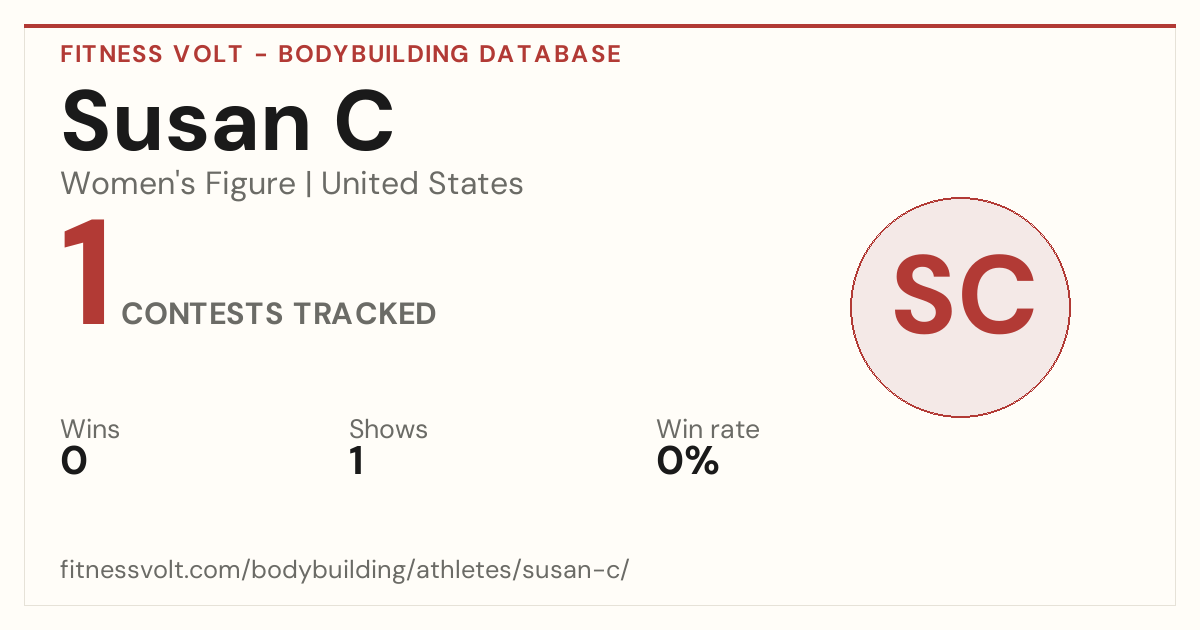Click the Fitness Volt Bodybuilding Database header
Image resolution: width=1200 pixels, height=630 pixels.
coord(341,54)
